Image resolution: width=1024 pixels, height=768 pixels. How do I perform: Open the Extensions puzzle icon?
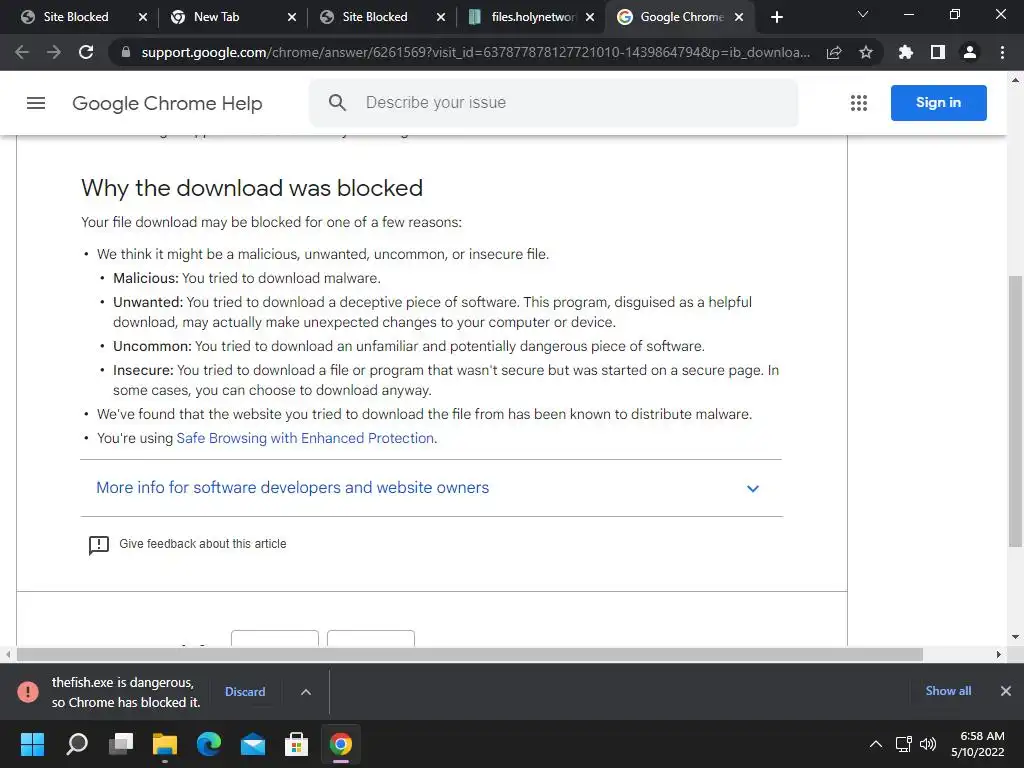(905, 52)
